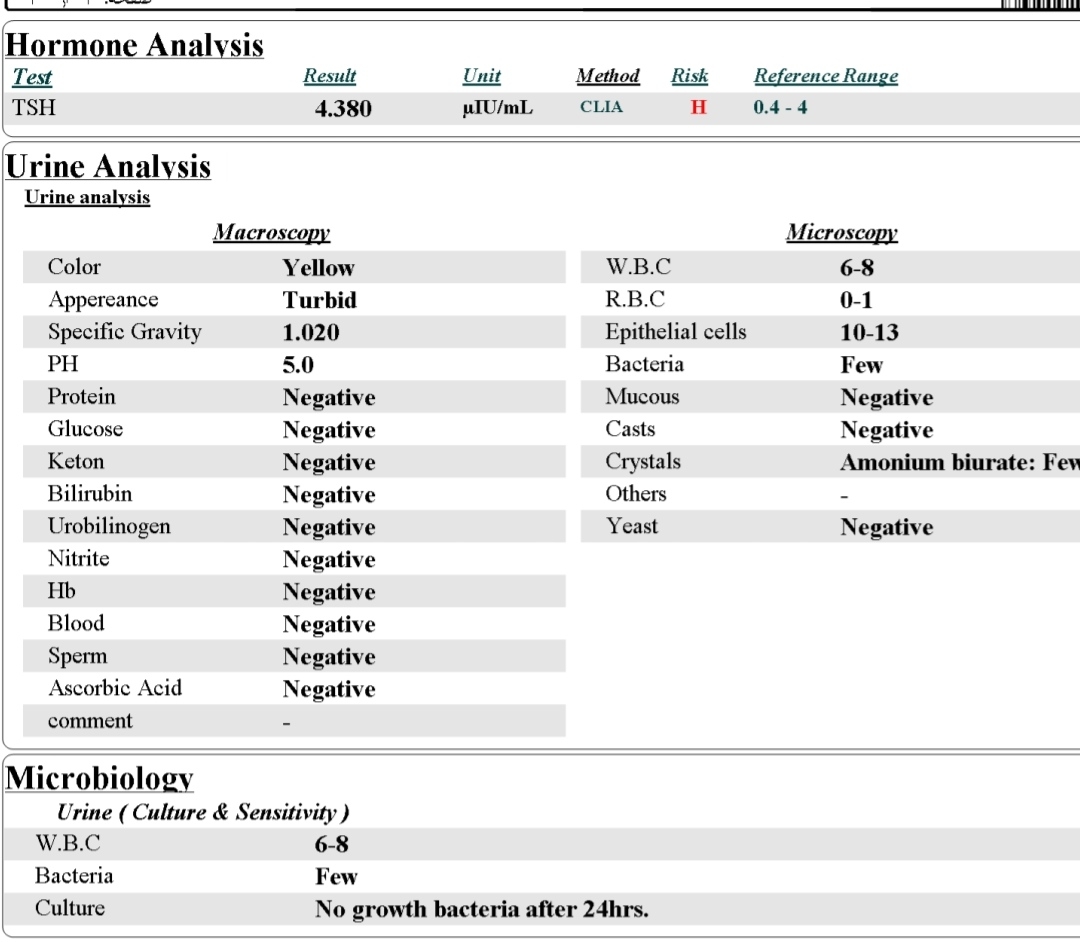Click the "Microscopy" column heading
This screenshot has height=942, width=1080.
(842, 233)
